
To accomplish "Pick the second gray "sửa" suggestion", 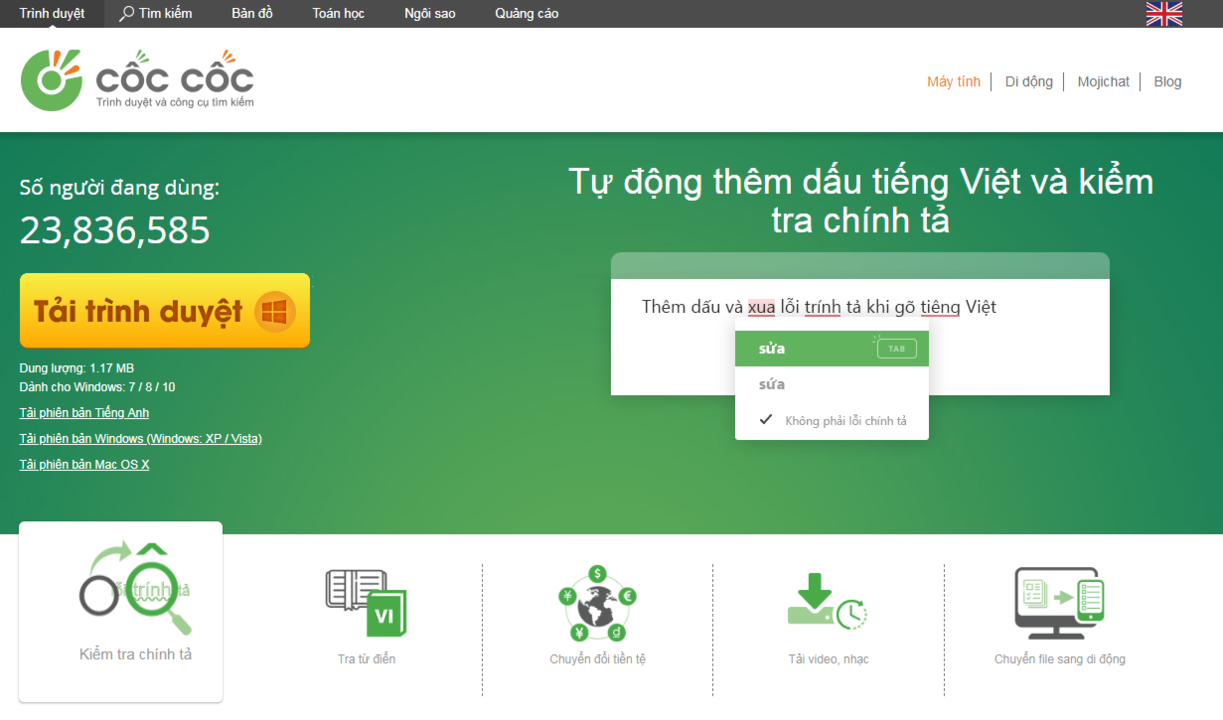I will tap(772, 385).
